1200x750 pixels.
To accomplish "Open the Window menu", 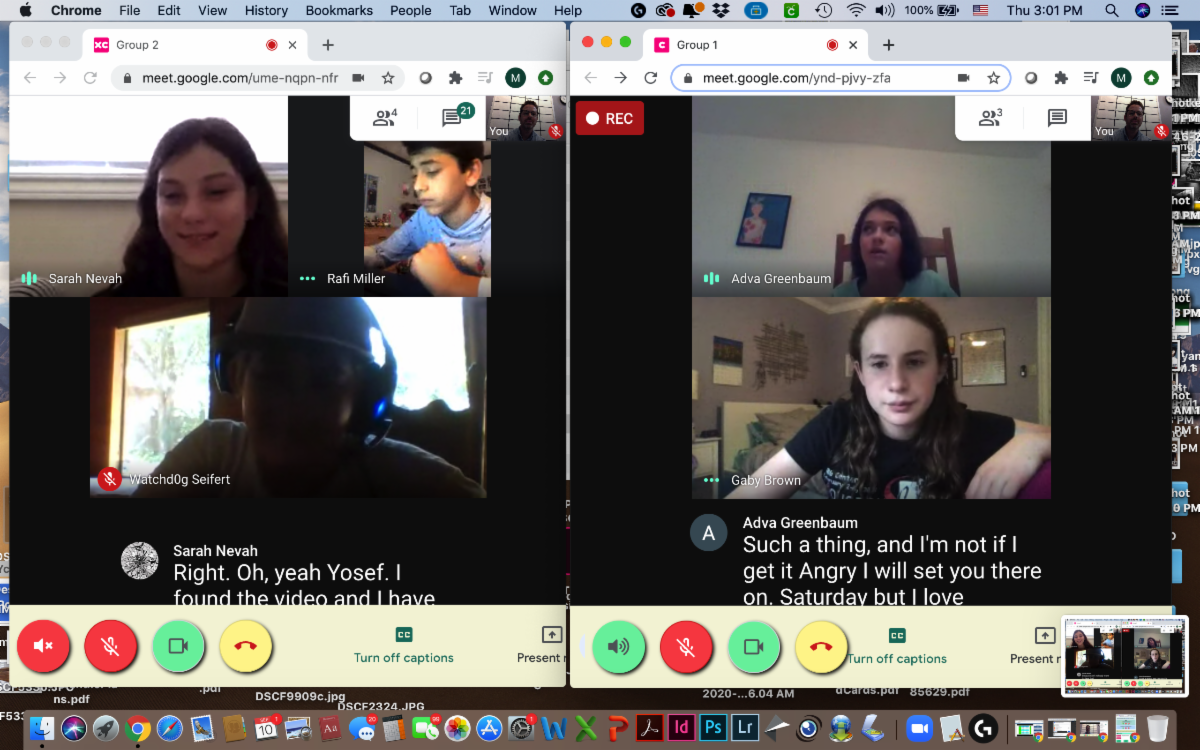I will click(513, 10).
